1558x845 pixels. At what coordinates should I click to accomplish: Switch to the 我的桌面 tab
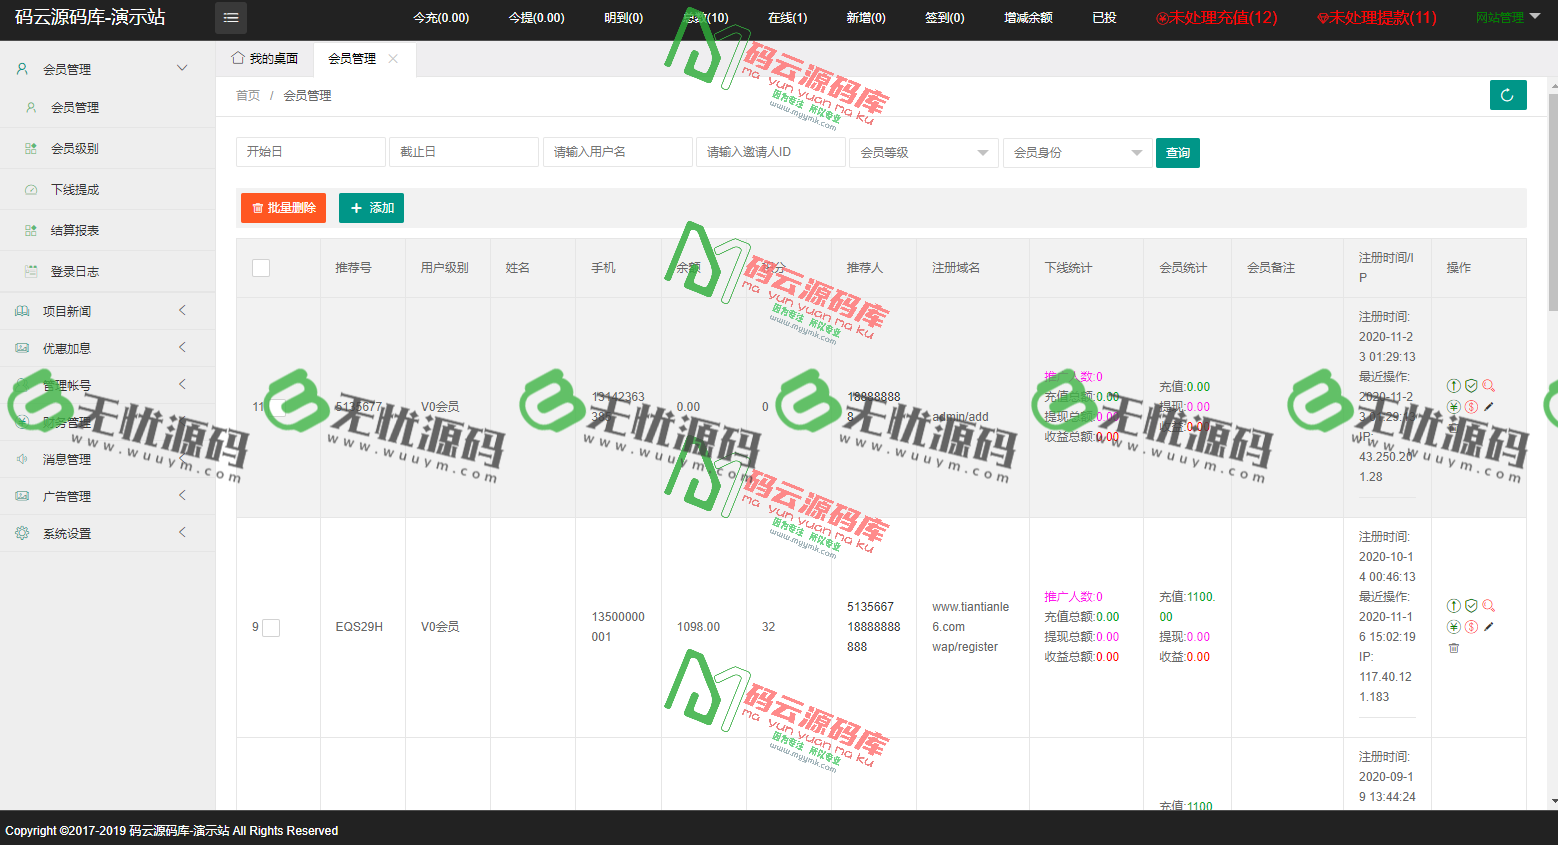point(265,58)
